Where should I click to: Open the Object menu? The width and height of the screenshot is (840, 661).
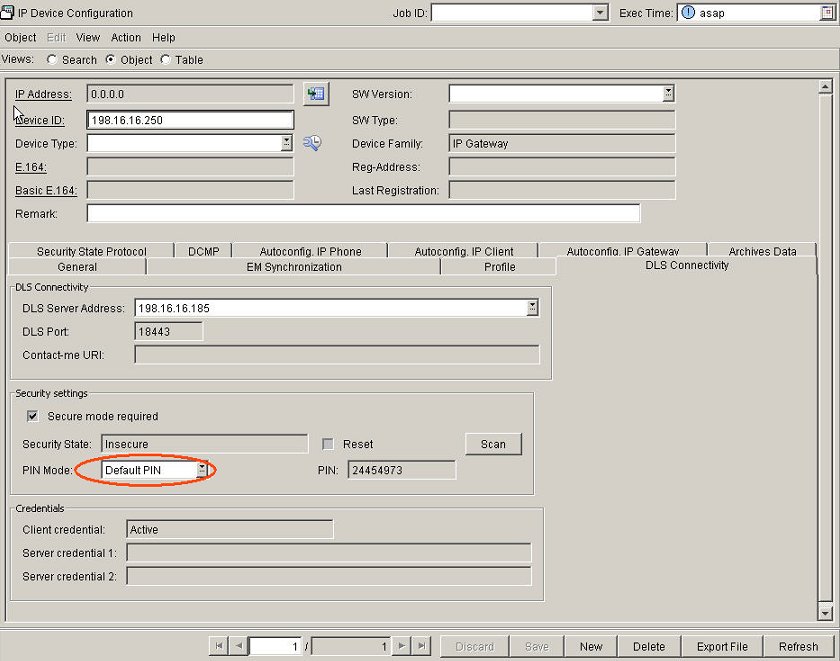[20, 37]
